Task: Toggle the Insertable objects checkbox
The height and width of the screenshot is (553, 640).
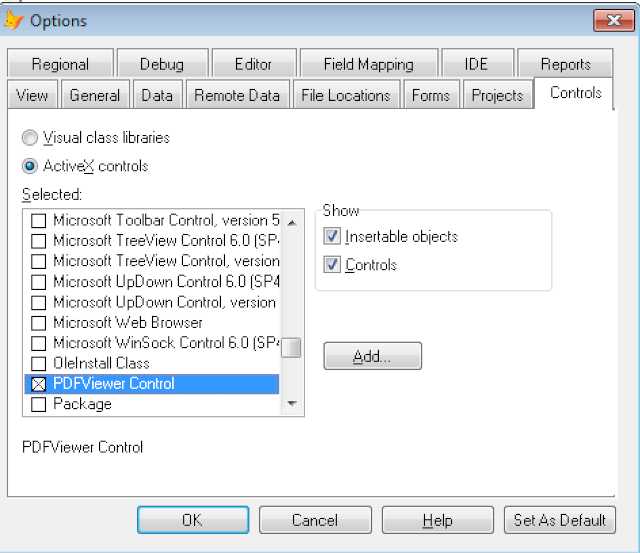Action: pyautogui.click(x=332, y=237)
